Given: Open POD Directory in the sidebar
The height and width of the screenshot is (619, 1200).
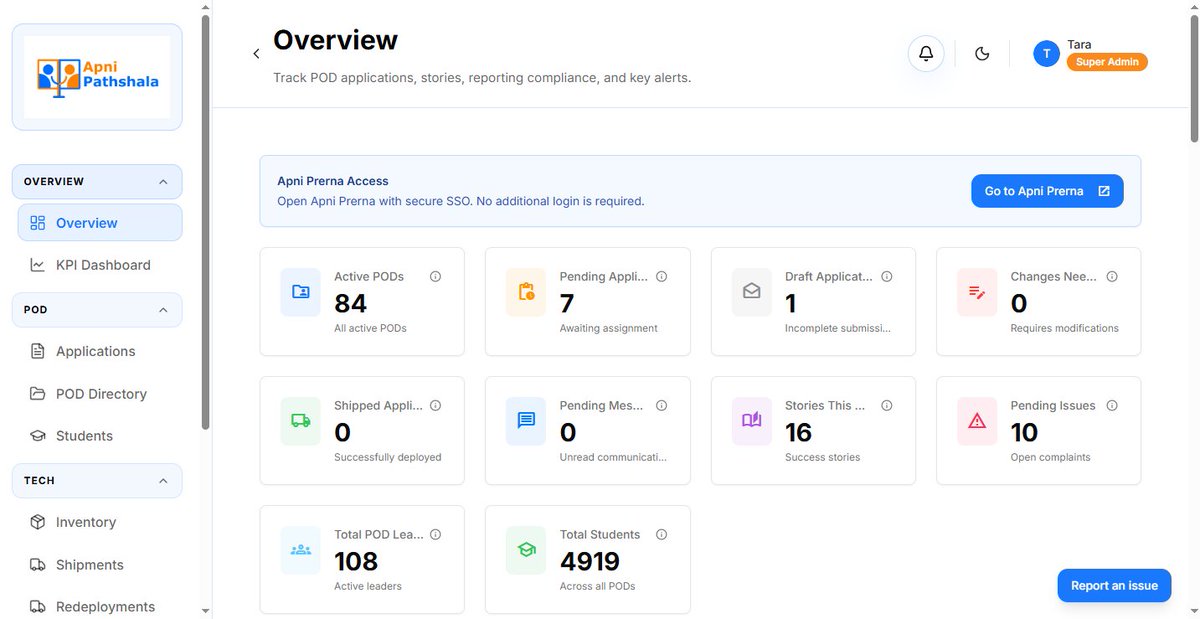Looking at the screenshot, I should point(100,394).
